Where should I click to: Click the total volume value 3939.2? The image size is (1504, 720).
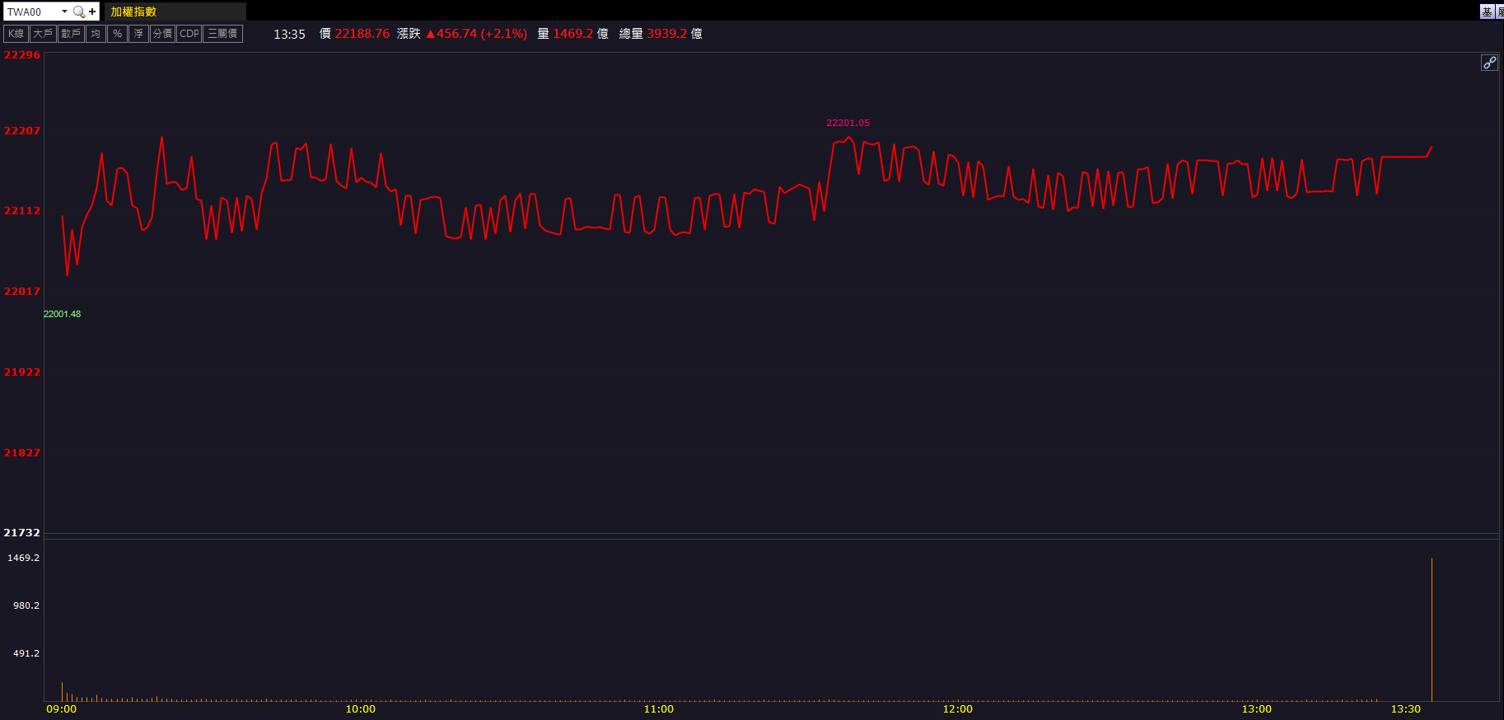pos(667,34)
